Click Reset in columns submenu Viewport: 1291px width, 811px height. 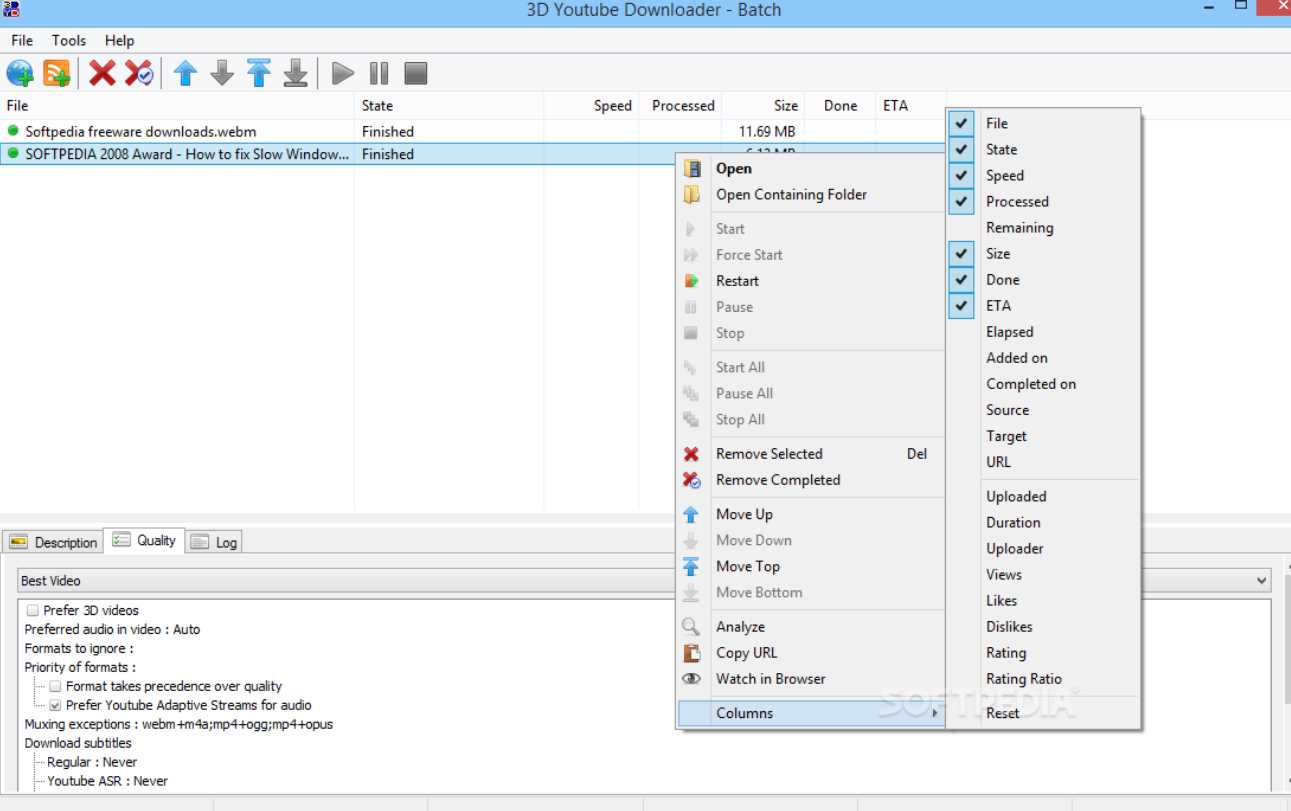(1002, 712)
